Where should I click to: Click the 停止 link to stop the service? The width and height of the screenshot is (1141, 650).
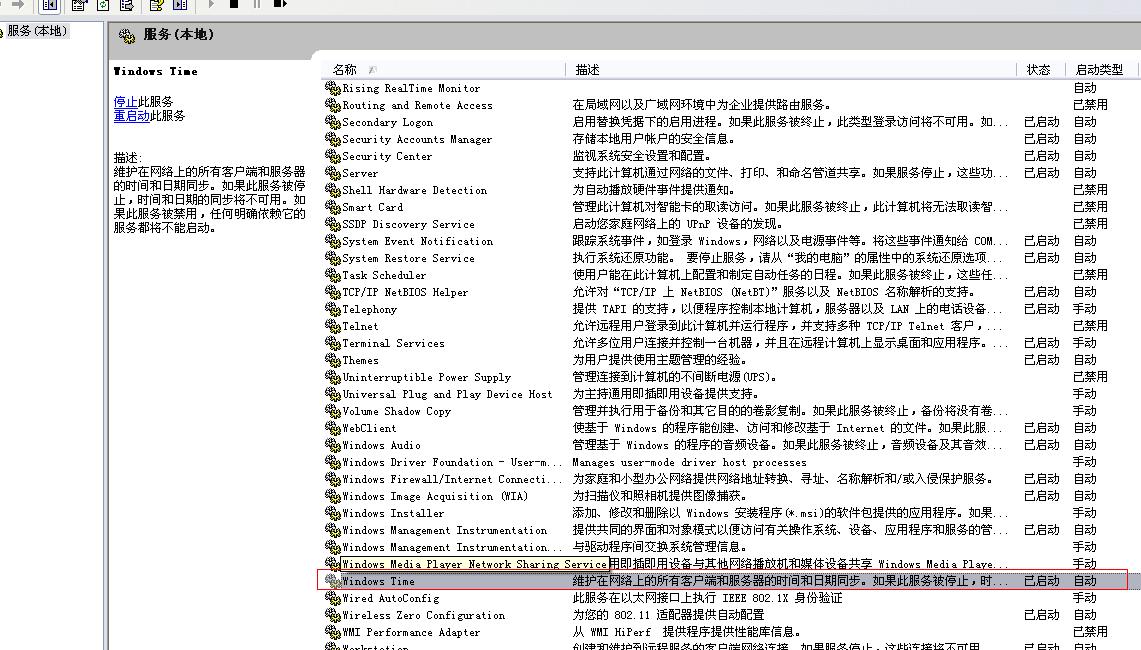tap(125, 102)
